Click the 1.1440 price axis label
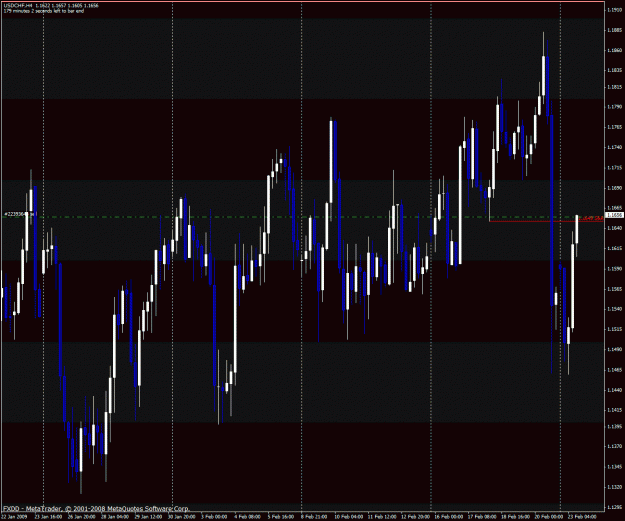This screenshot has width=625, height=521. coord(613,390)
